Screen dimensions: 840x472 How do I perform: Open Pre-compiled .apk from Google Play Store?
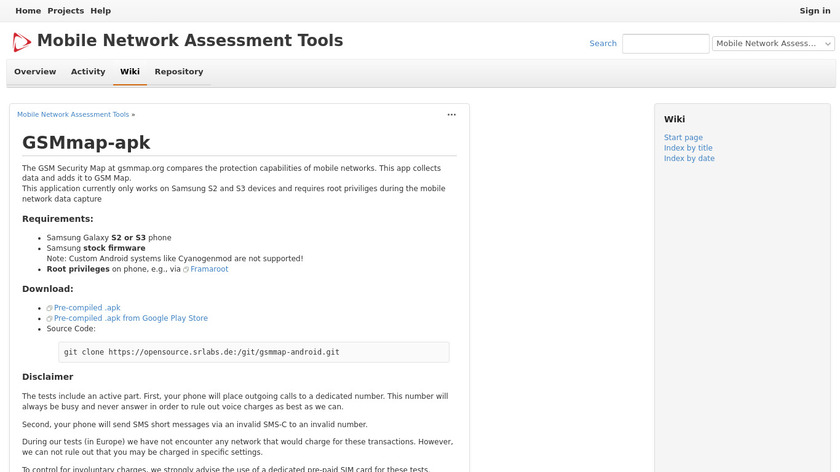click(131, 318)
